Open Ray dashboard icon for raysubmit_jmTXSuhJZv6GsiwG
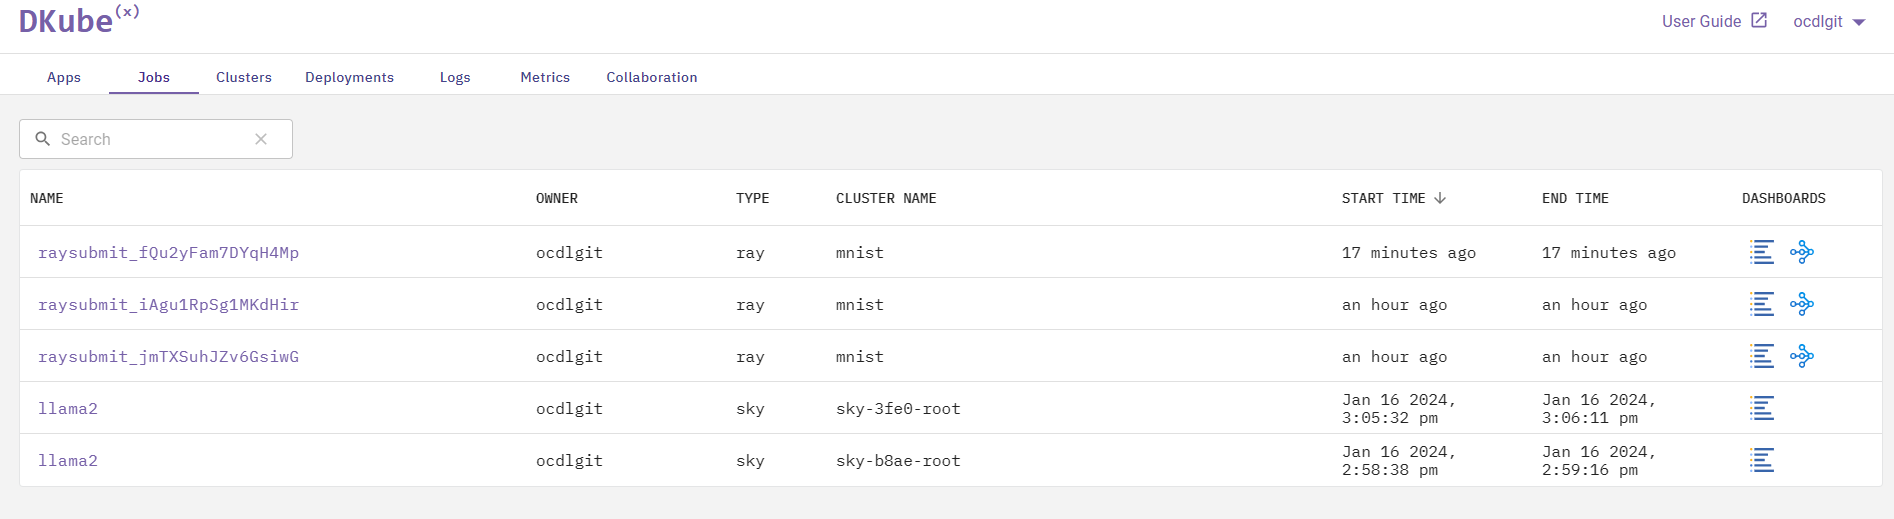The height and width of the screenshot is (519, 1894). 1801,356
